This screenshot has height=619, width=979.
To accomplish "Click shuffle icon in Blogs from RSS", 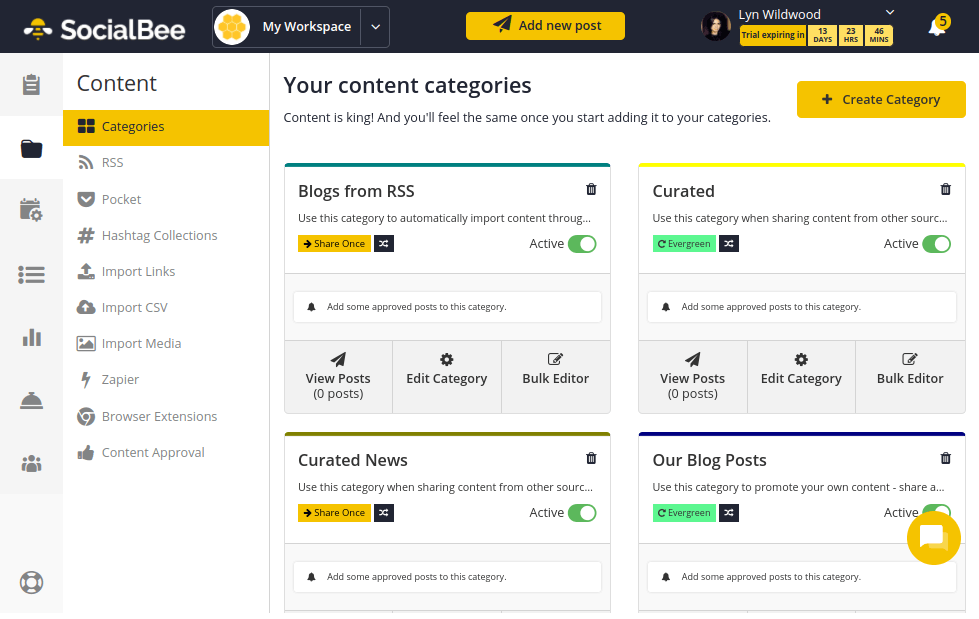I will [x=384, y=244].
